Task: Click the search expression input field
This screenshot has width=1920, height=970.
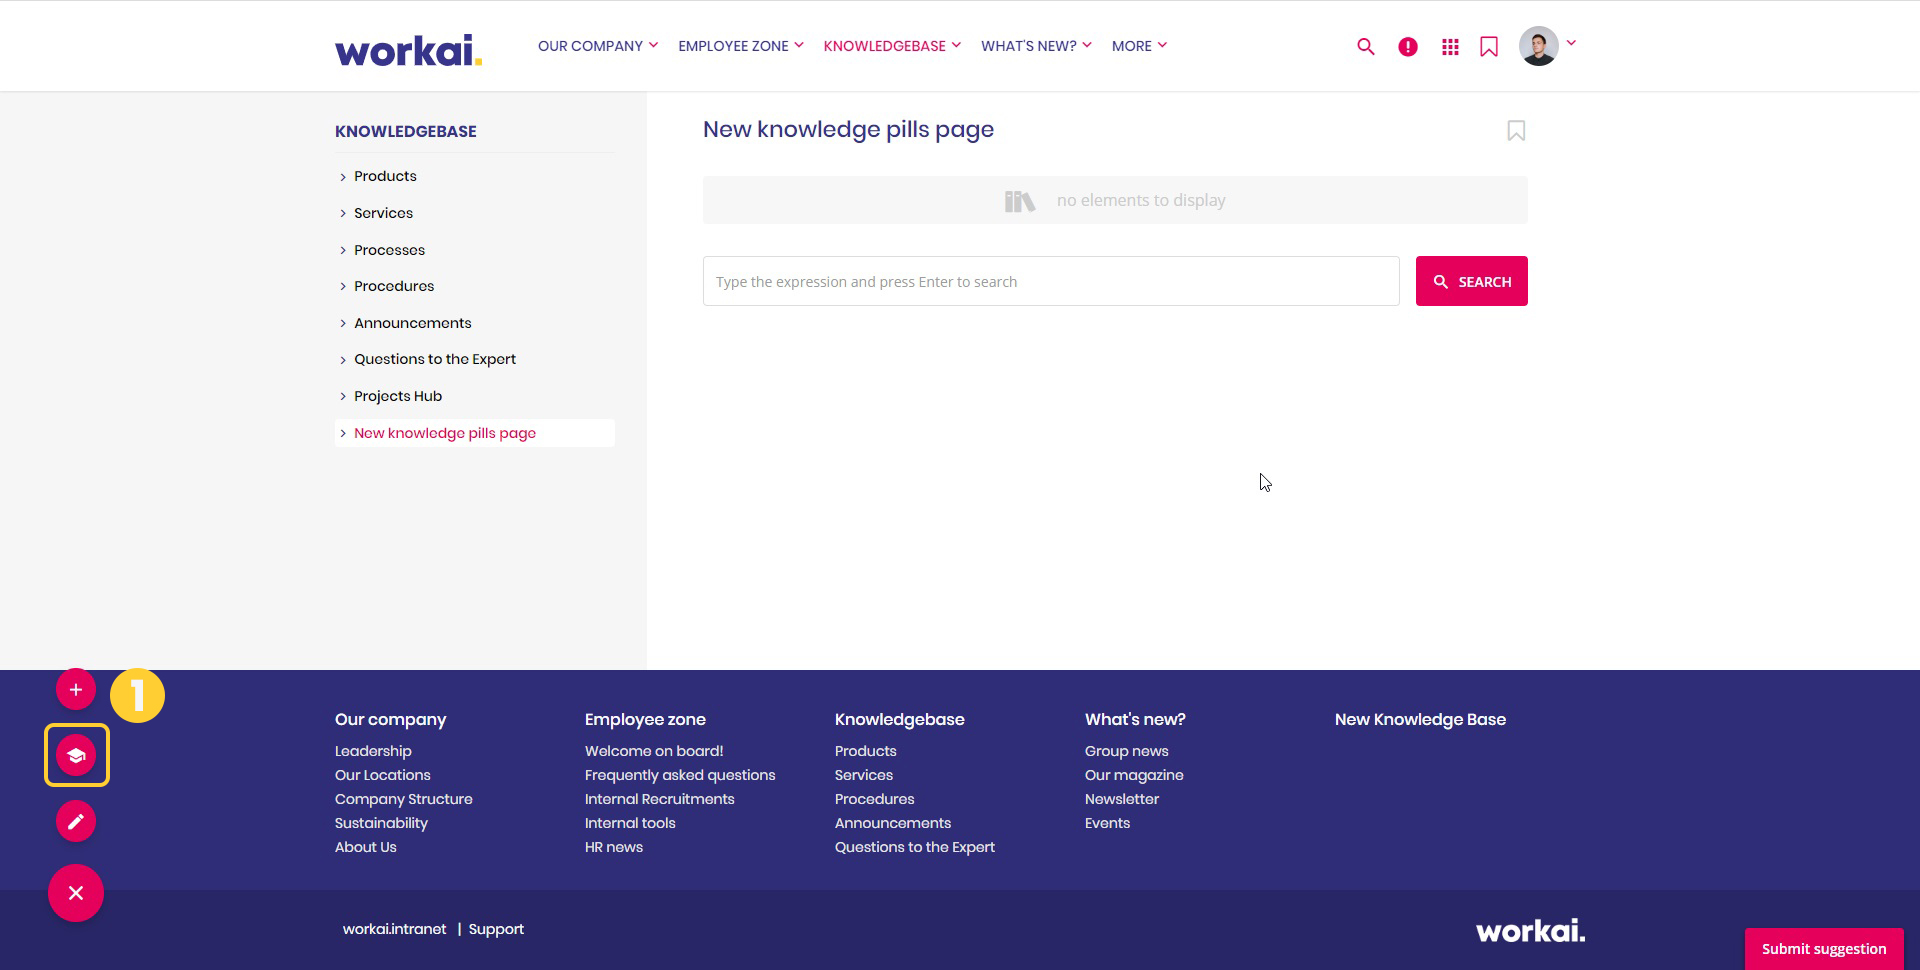Action: pos(1051,281)
